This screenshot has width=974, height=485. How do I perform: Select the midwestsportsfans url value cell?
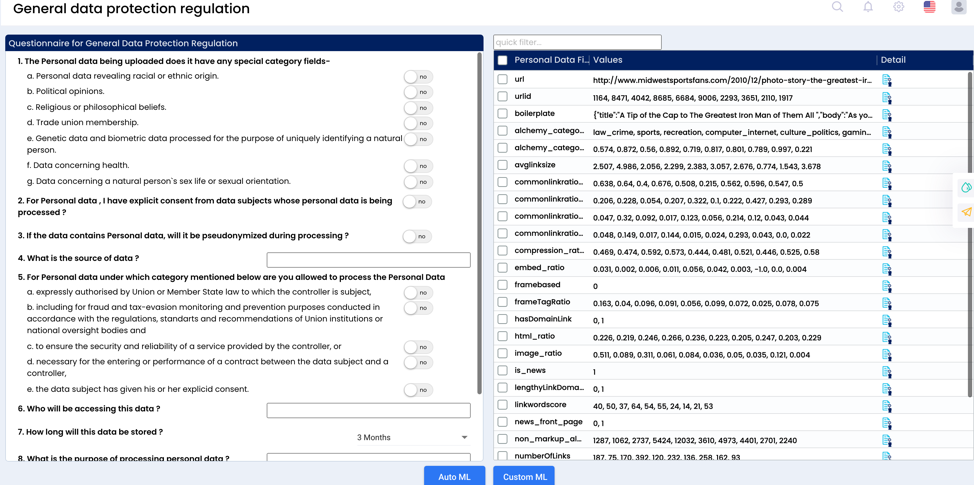pyautogui.click(x=733, y=80)
